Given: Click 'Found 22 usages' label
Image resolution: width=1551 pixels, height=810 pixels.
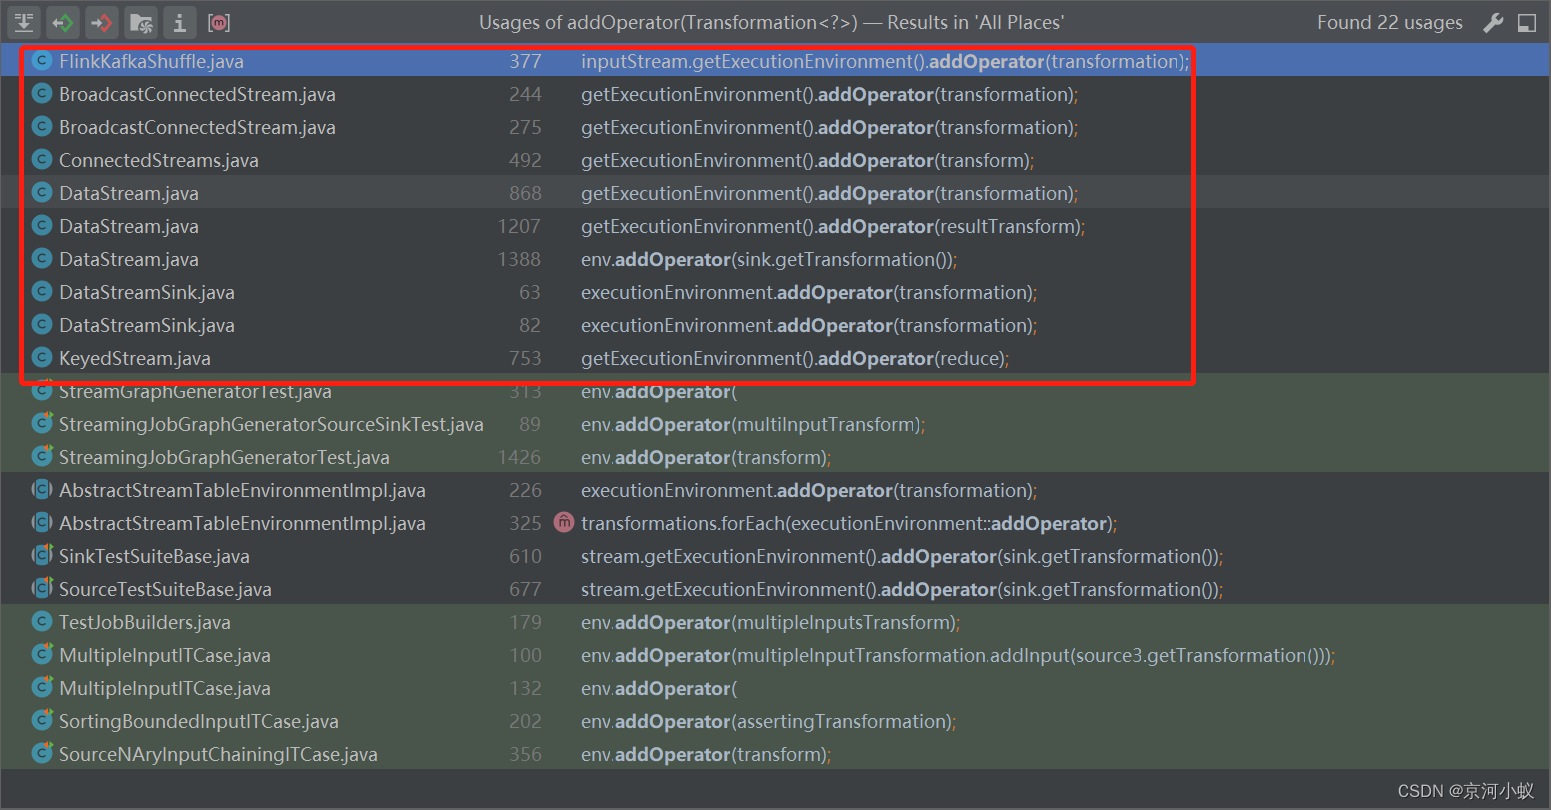Looking at the screenshot, I should pyautogui.click(x=1390, y=22).
